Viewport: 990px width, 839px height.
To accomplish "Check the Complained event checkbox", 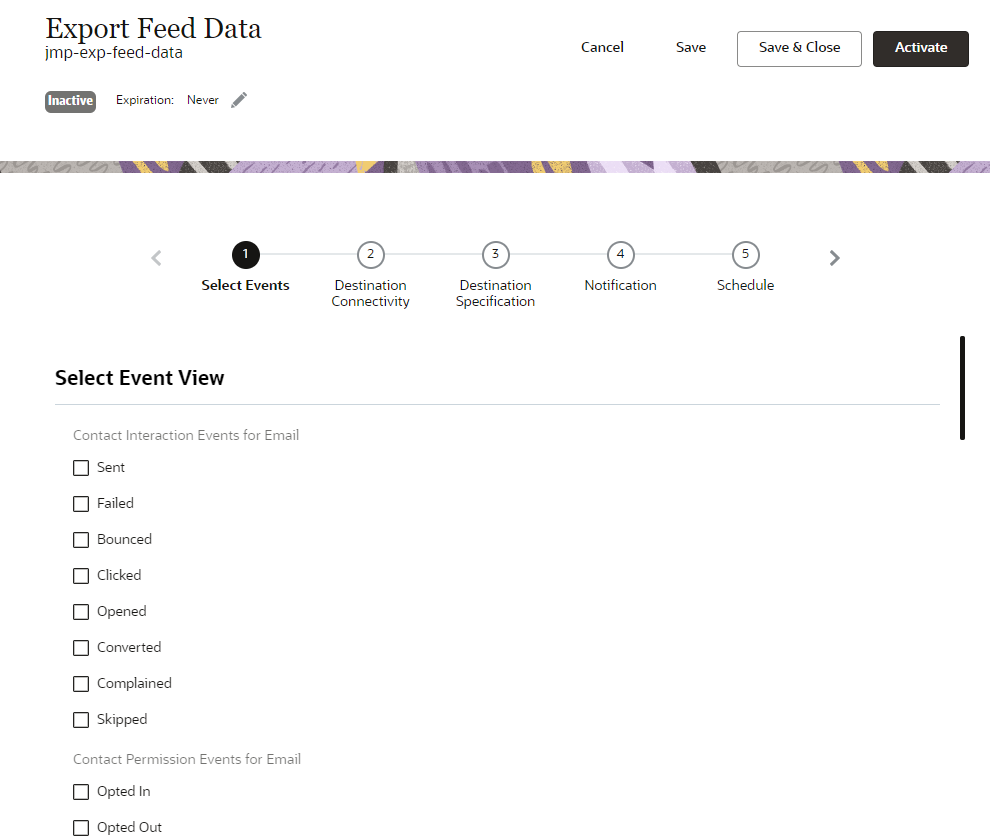I will point(81,683).
